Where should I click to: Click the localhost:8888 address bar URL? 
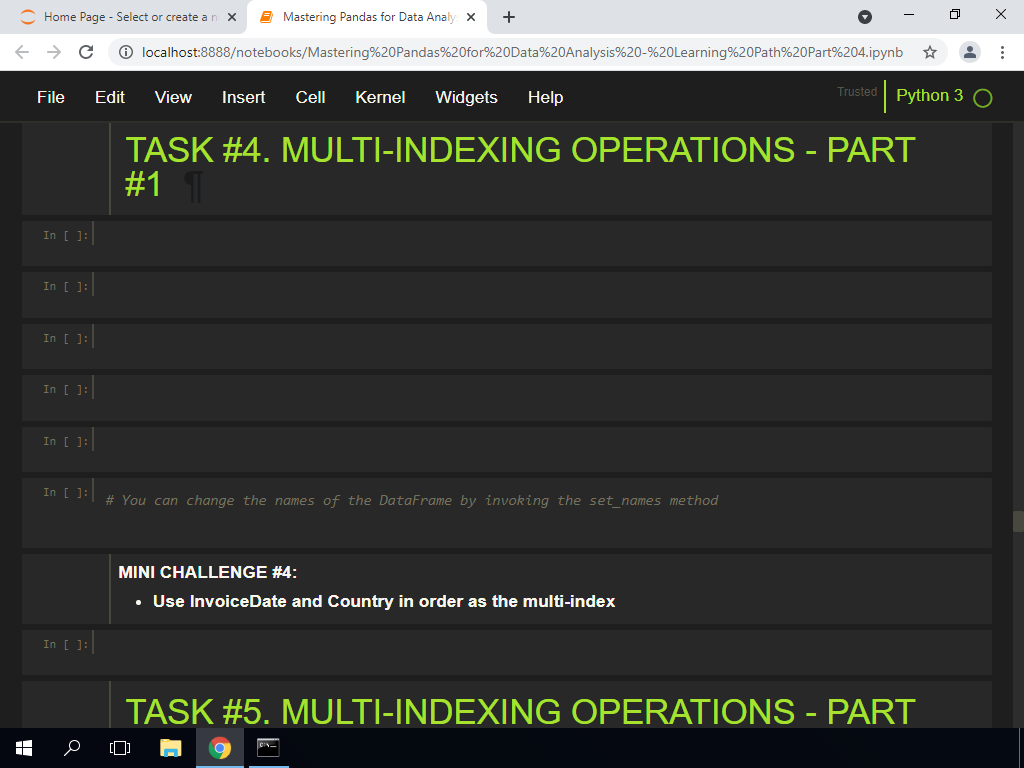(x=522, y=52)
